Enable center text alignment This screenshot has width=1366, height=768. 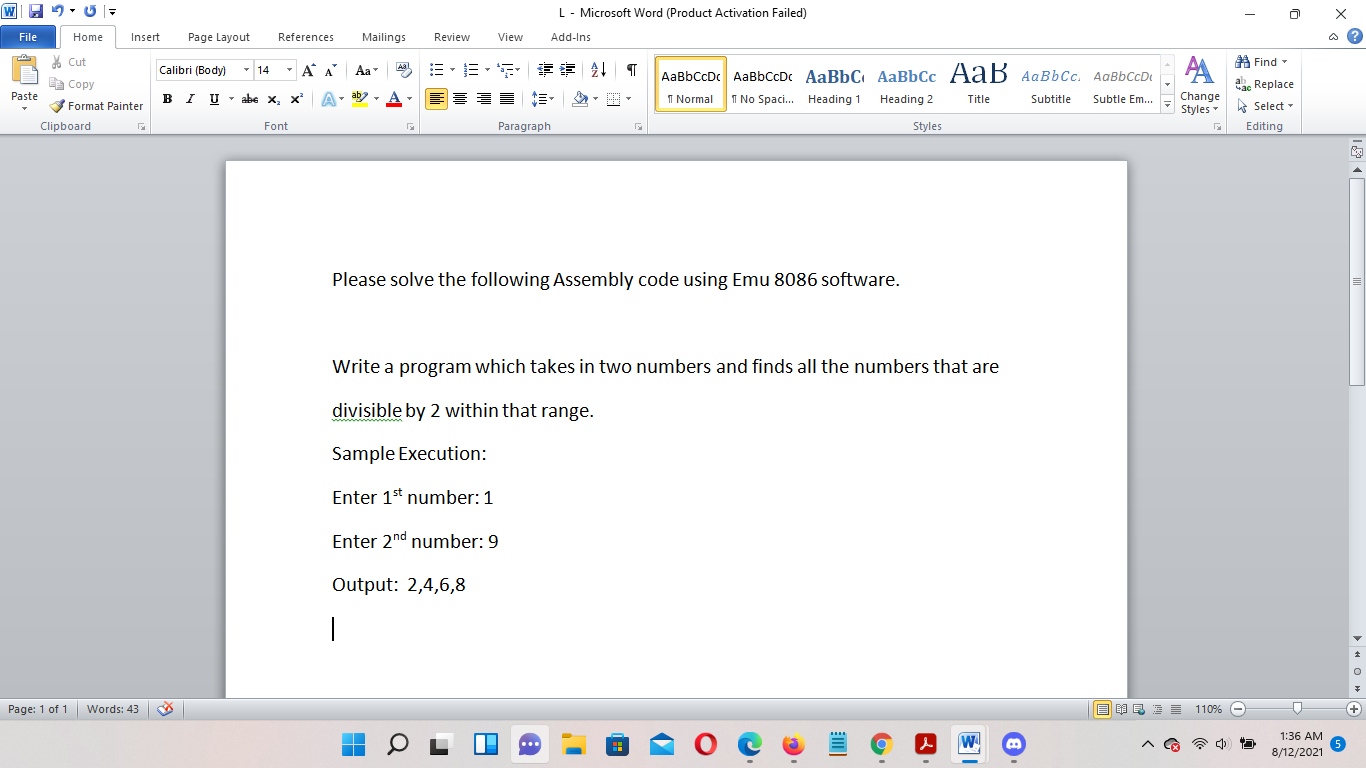coord(459,99)
